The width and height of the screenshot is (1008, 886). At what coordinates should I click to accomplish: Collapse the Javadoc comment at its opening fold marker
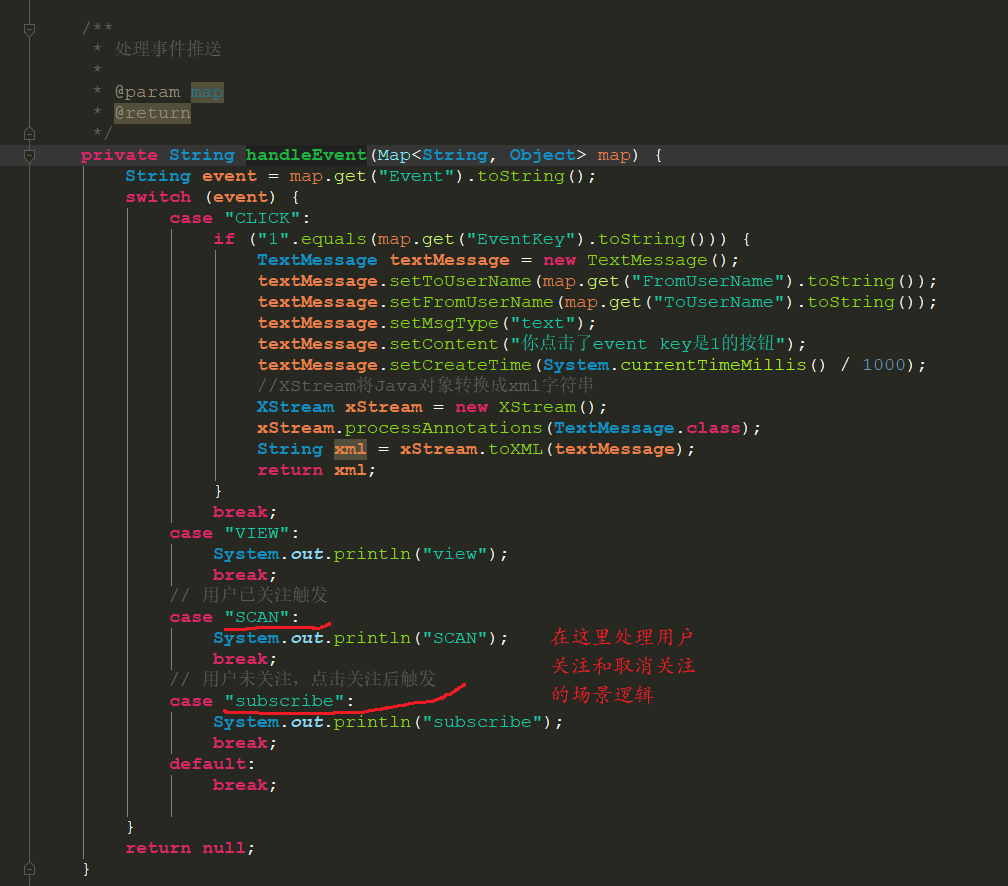click(x=29, y=29)
